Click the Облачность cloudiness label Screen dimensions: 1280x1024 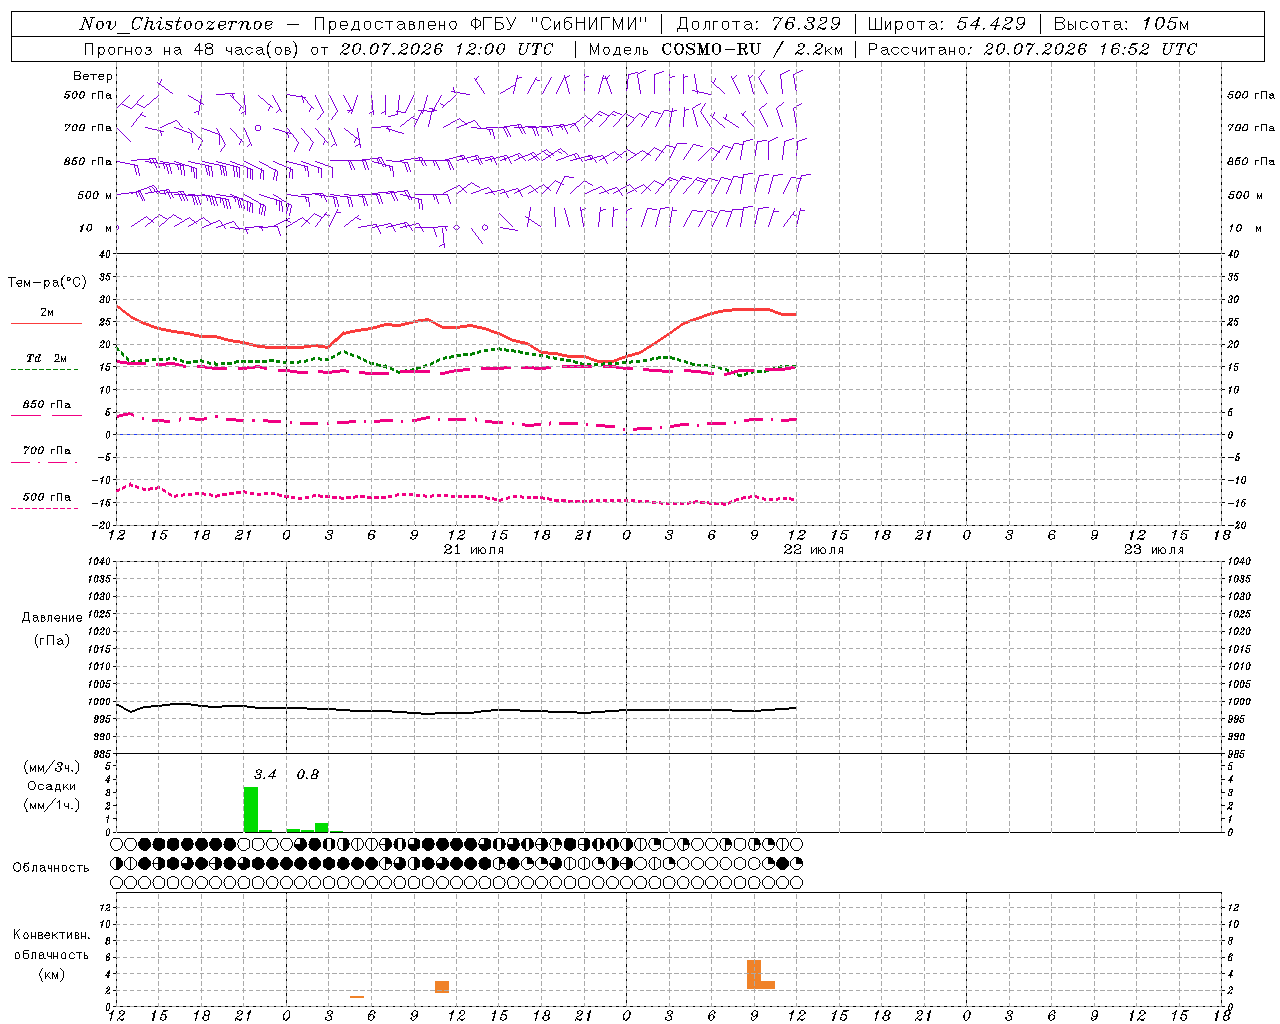(x=51, y=868)
